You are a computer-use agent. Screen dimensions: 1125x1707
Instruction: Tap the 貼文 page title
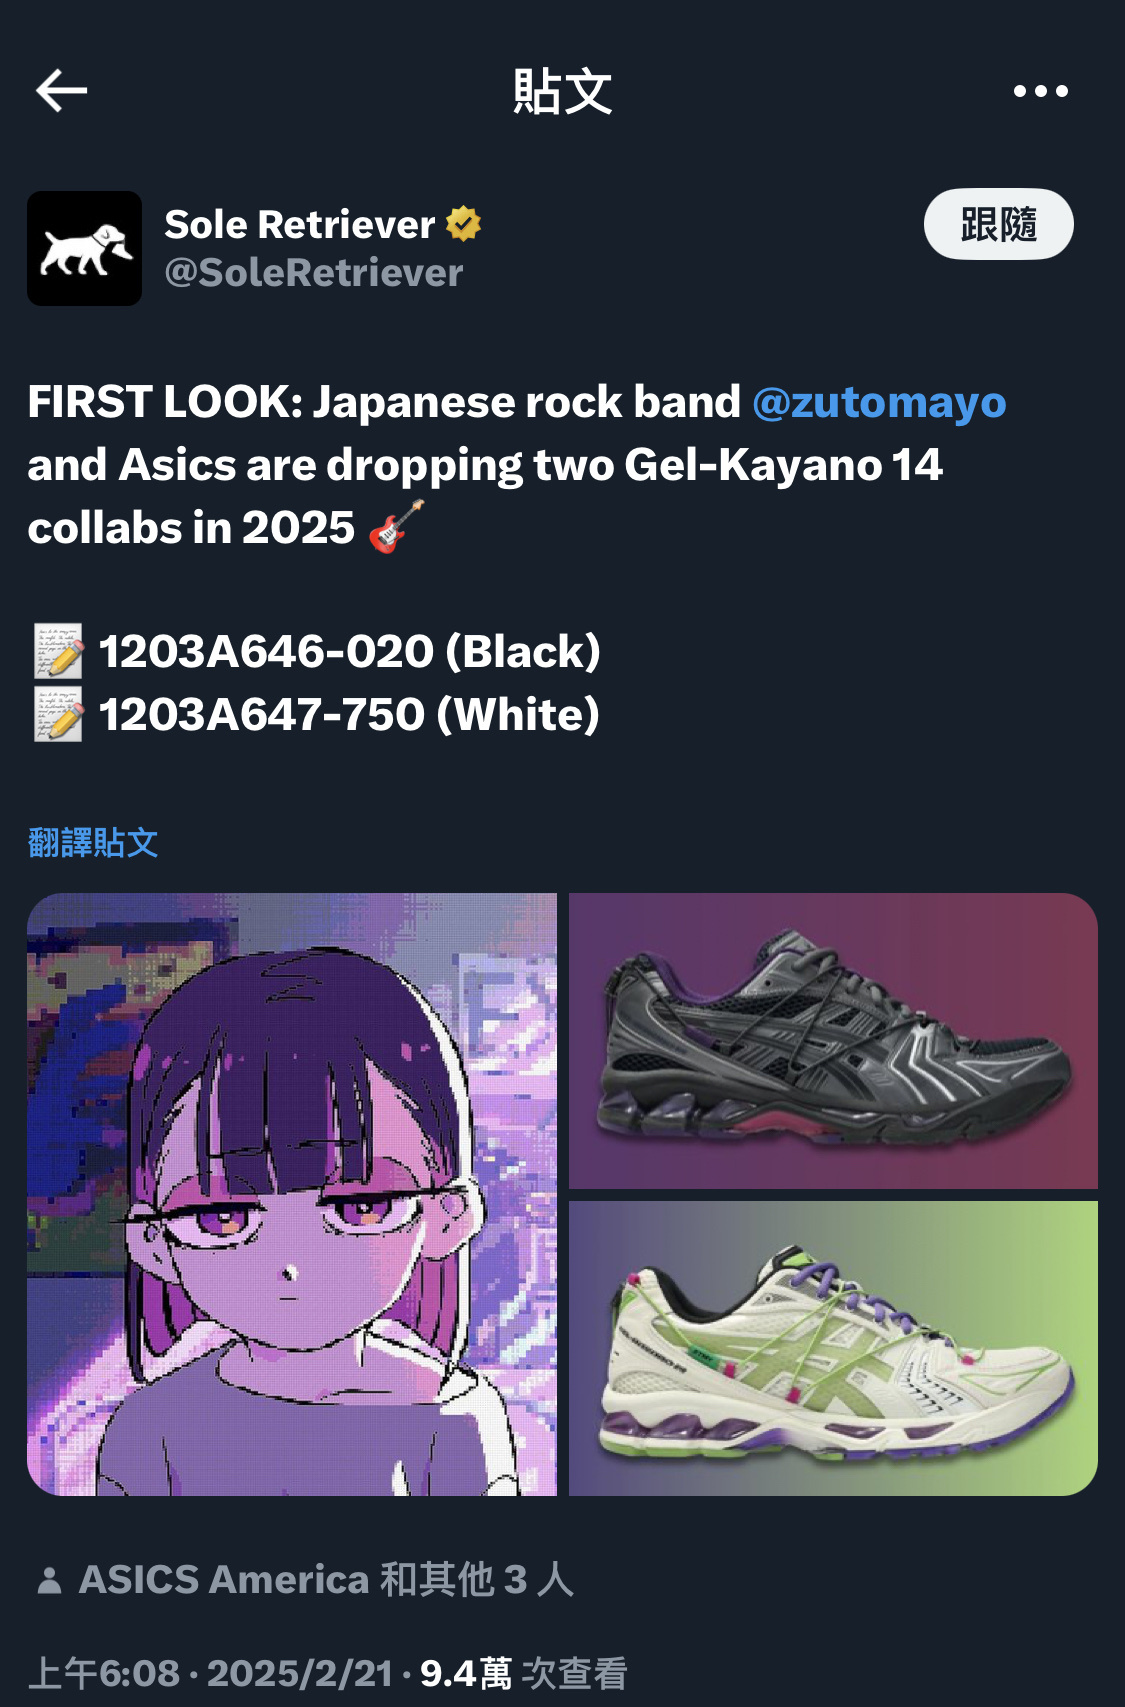[x=562, y=91]
